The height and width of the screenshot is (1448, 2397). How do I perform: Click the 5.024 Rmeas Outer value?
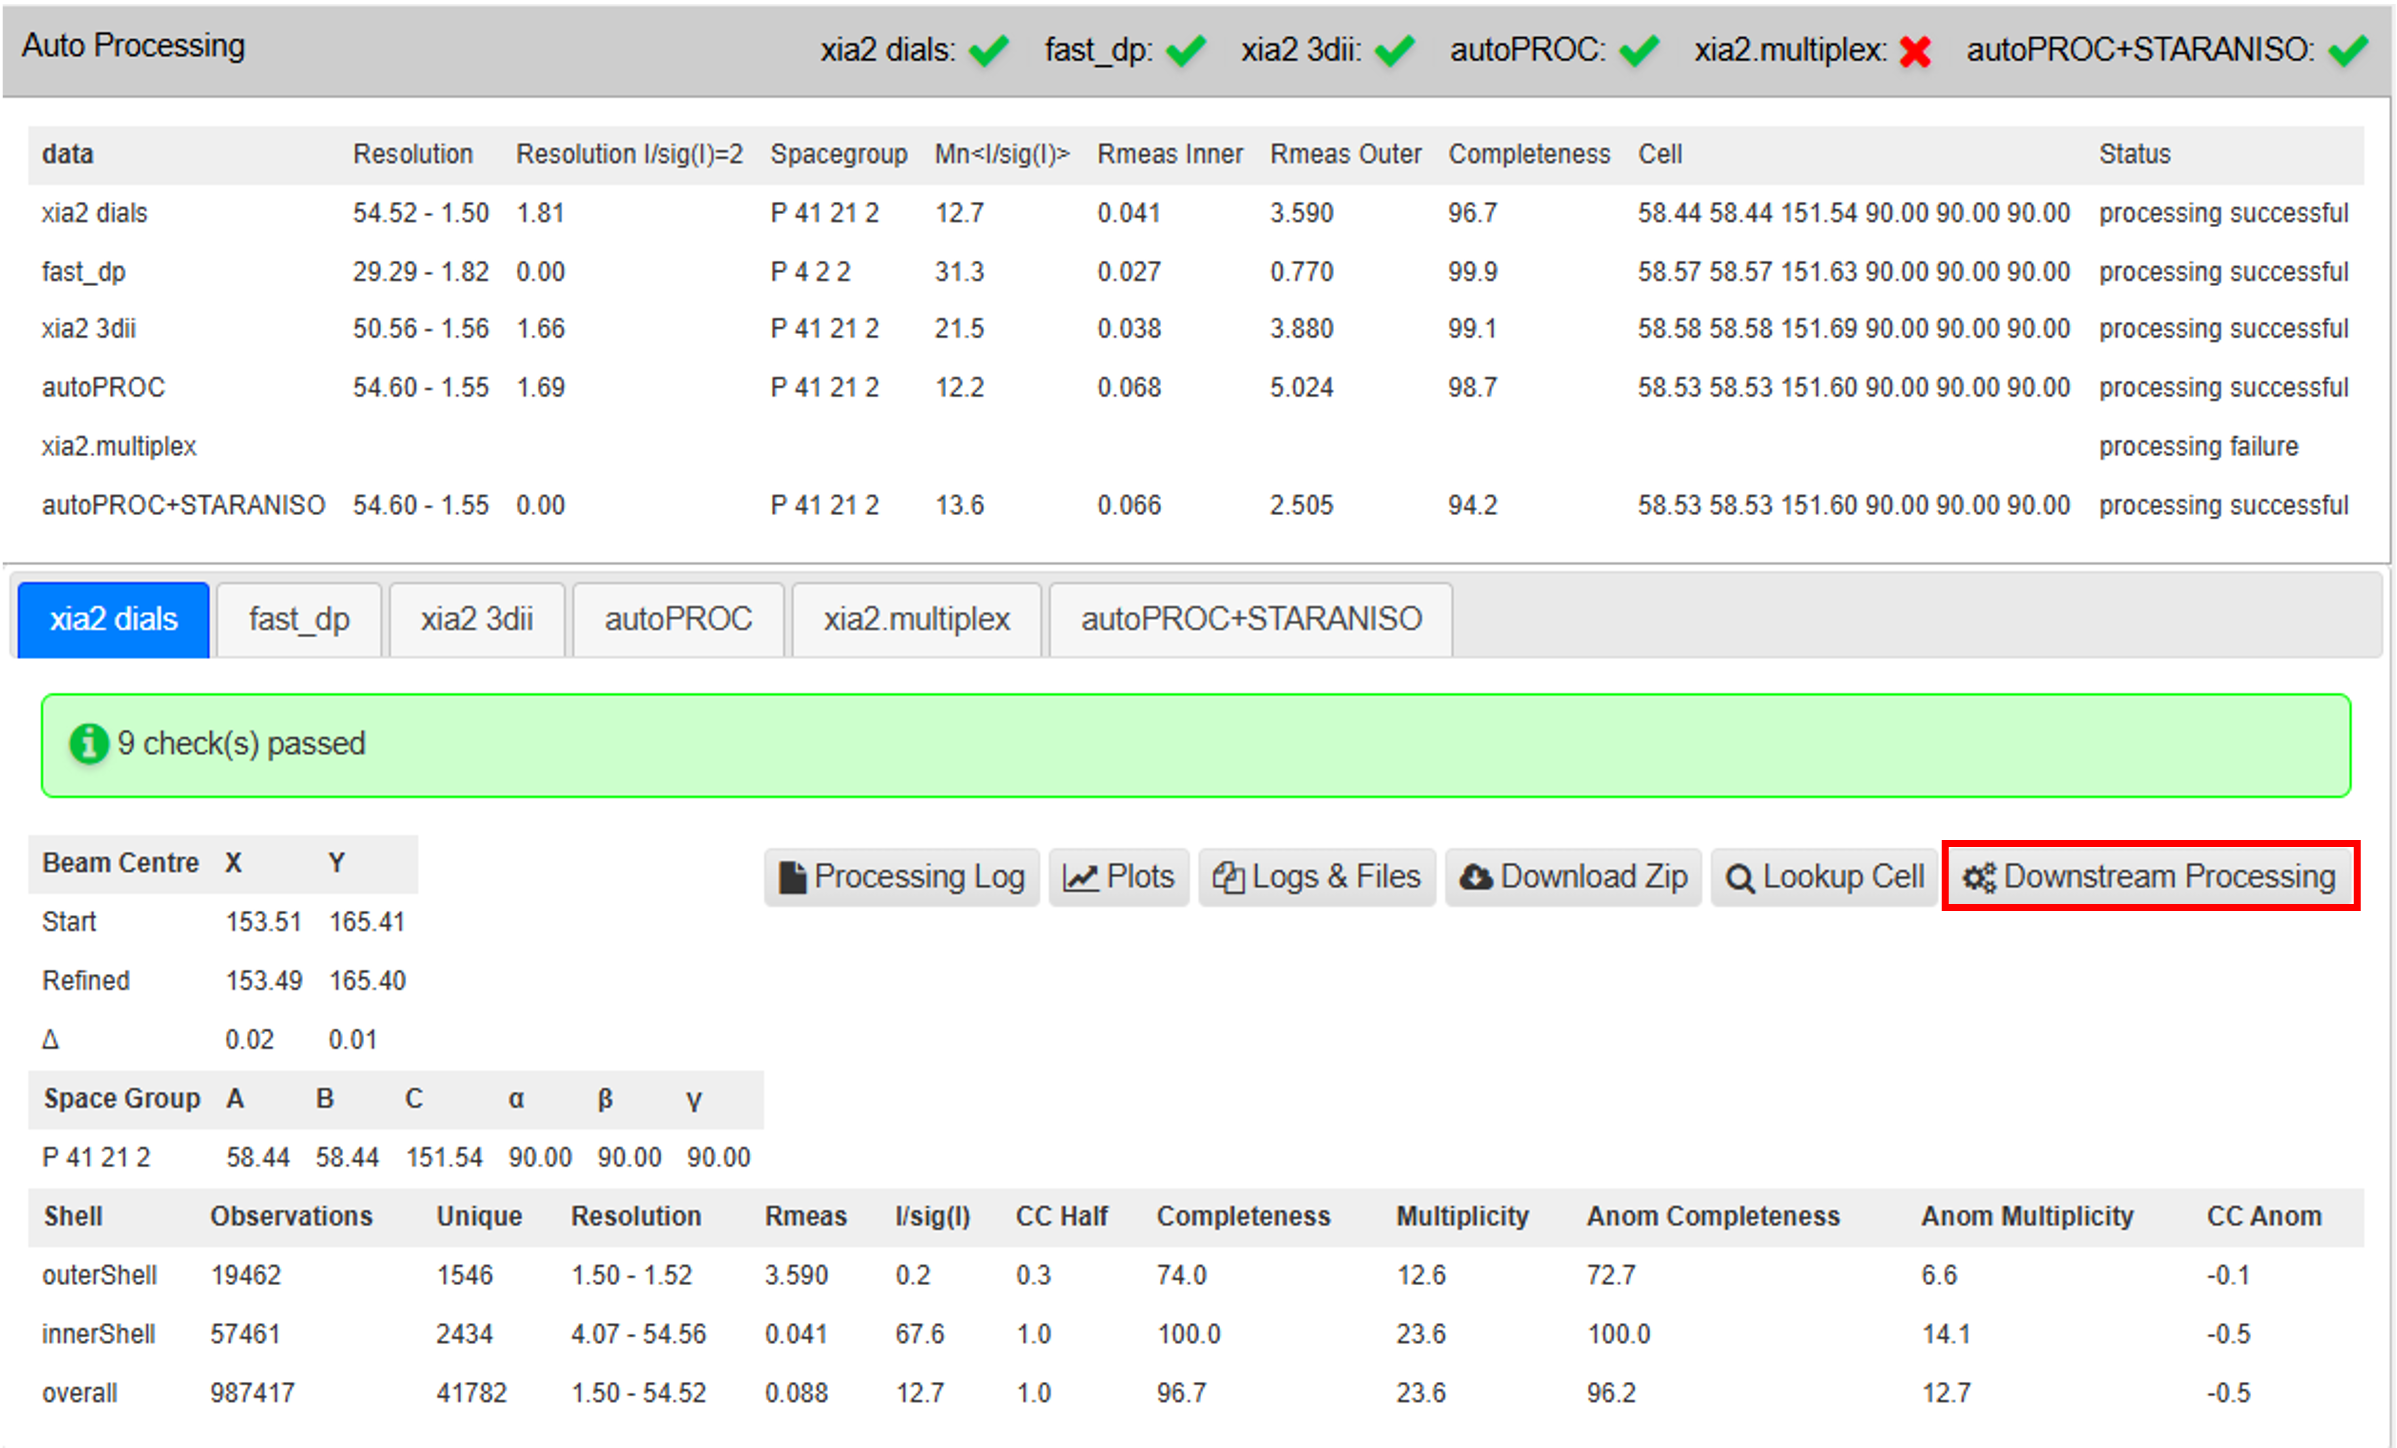tap(1301, 387)
